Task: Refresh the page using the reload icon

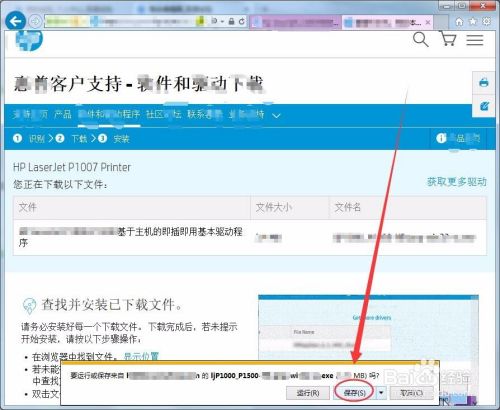Action: coord(242,22)
